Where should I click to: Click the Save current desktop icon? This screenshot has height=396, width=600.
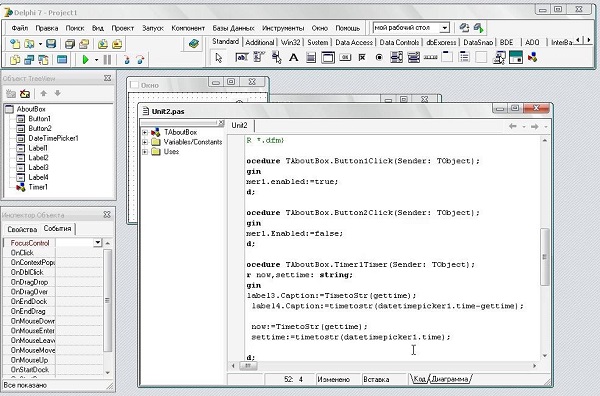point(464,28)
